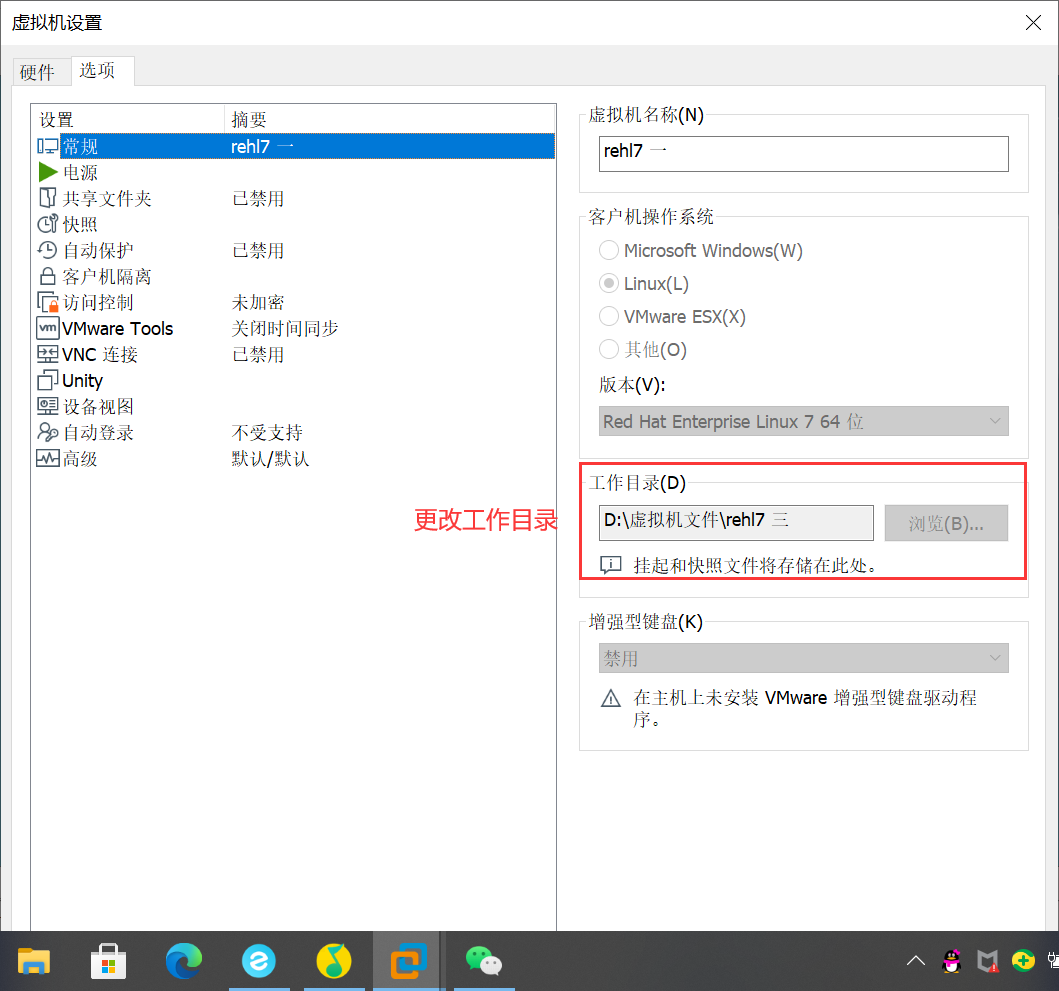Open the blue e browser taskbar icon
Viewport: 1059px width, 991px height.
(259, 961)
